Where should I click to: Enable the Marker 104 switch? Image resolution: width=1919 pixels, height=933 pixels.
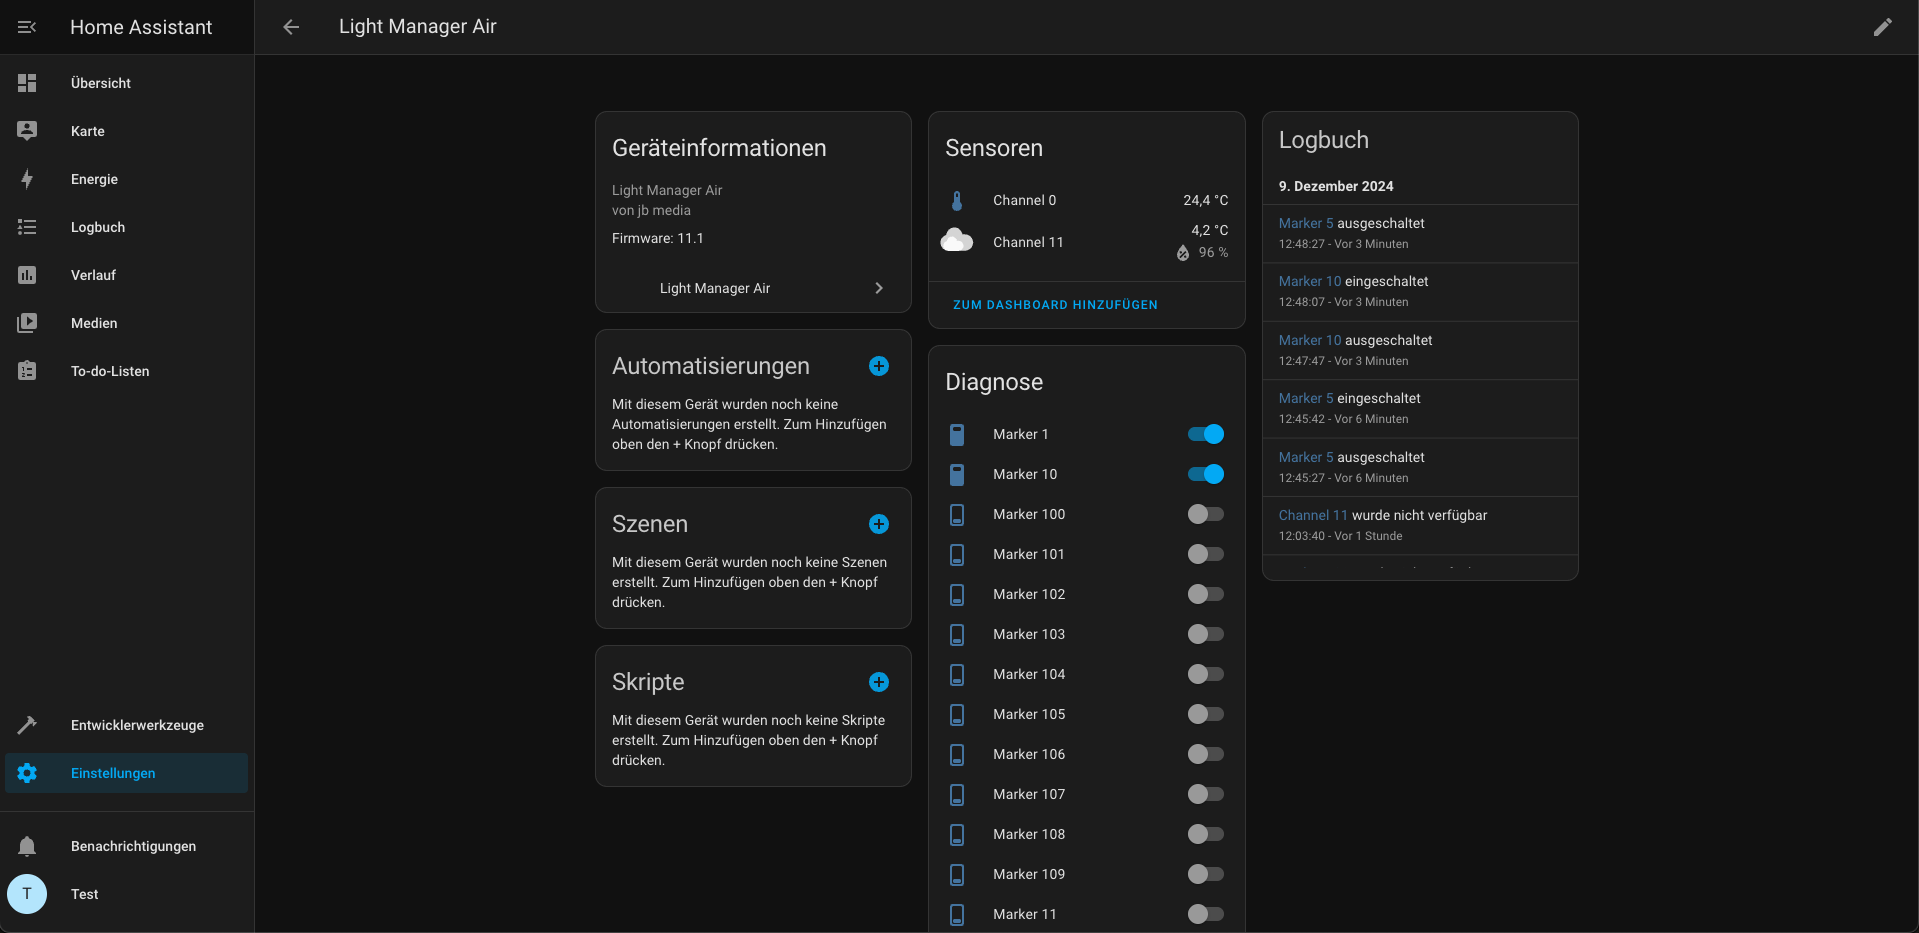point(1206,674)
